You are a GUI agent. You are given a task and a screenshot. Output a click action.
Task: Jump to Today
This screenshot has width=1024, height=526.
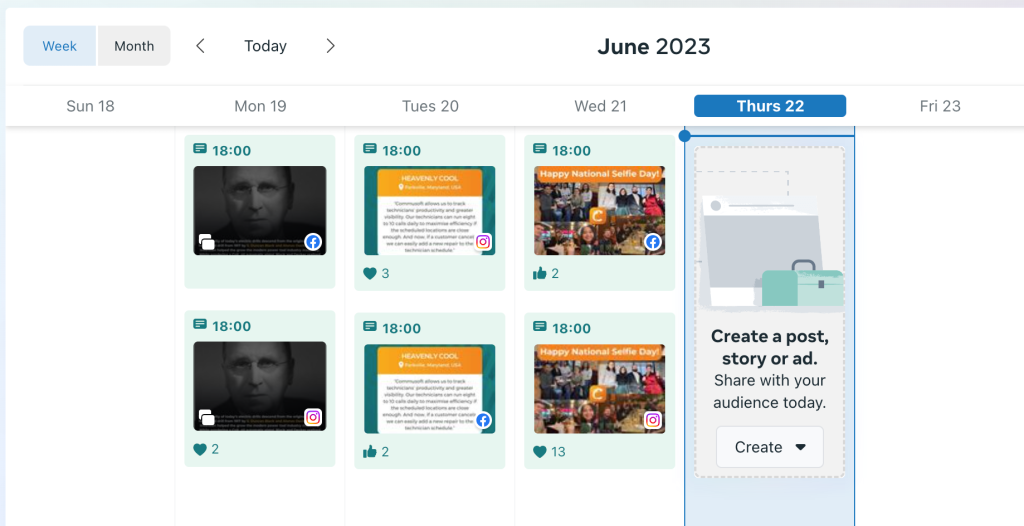265,46
